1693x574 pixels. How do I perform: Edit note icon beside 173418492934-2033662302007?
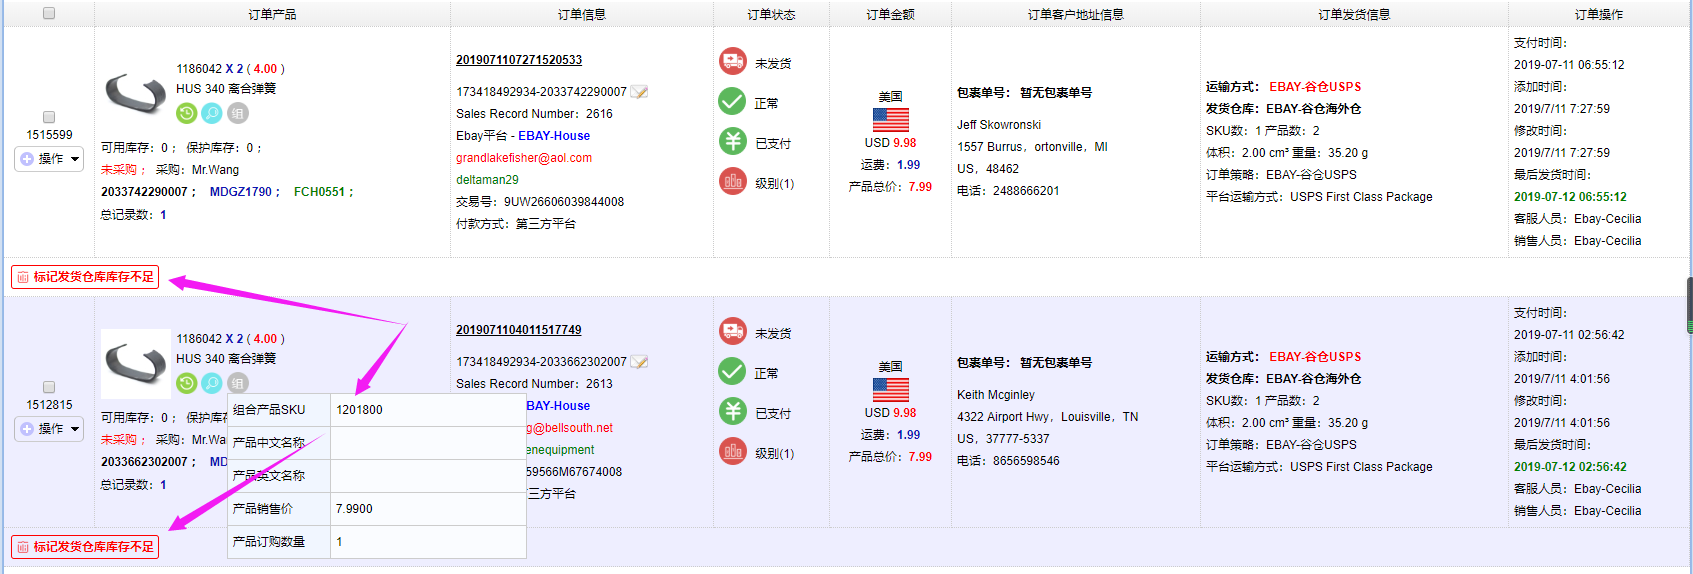coord(639,362)
